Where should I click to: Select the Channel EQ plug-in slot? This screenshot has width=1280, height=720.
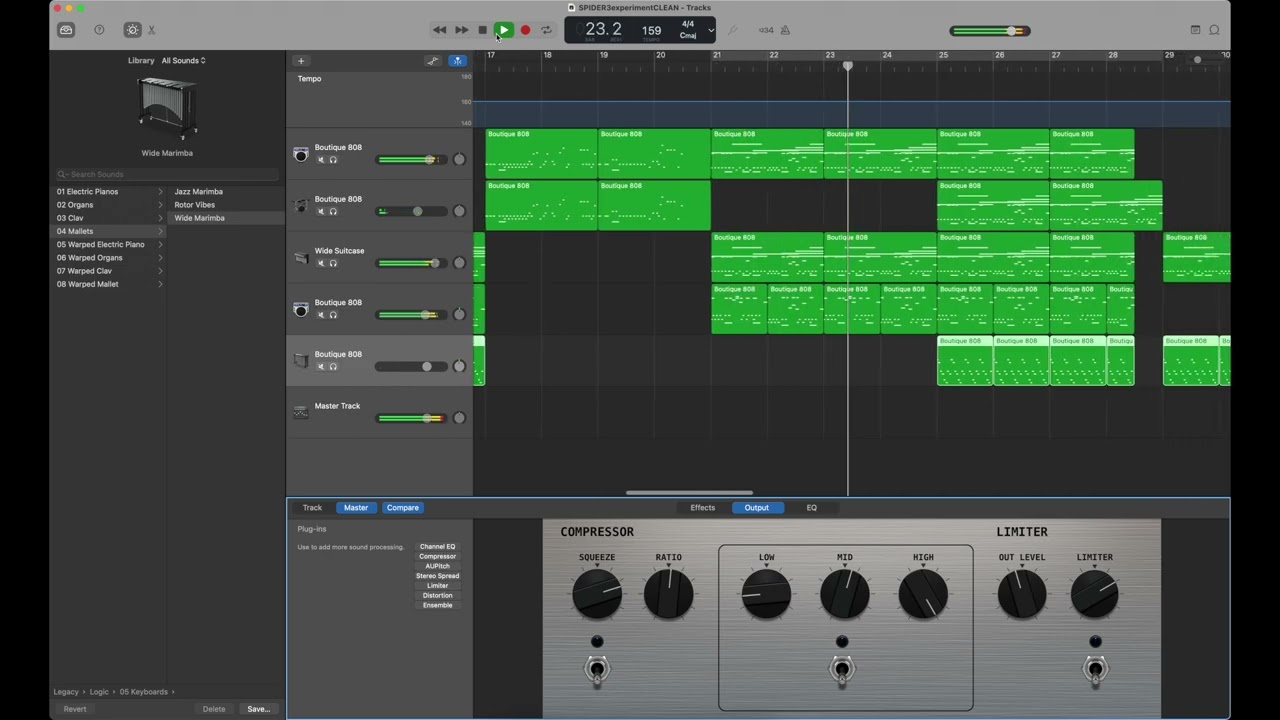pyautogui.click(x=438, y=547)
